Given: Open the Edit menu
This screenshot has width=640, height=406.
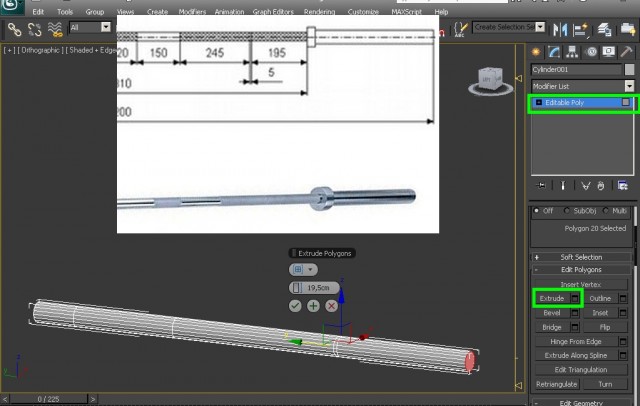Looking at the screenshot, I should tap(38, 12).
